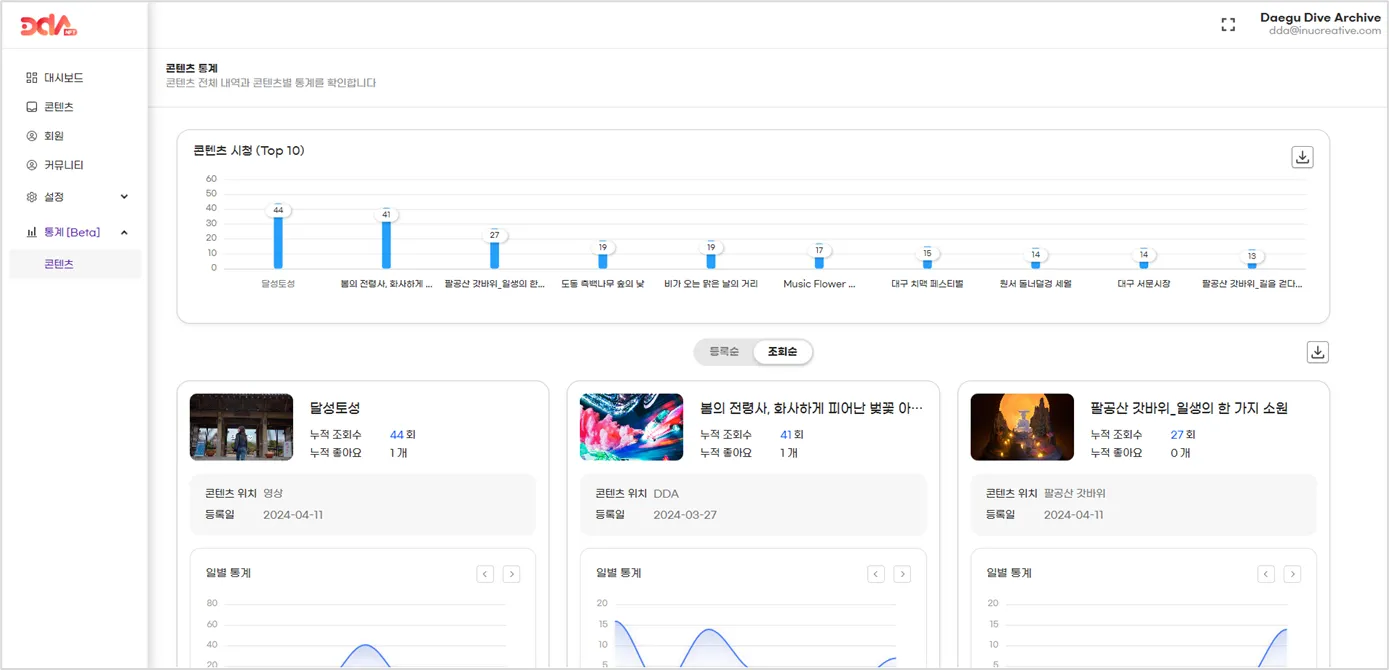
Task: Click the 27 회 view count
Action: click(1183, 435)
